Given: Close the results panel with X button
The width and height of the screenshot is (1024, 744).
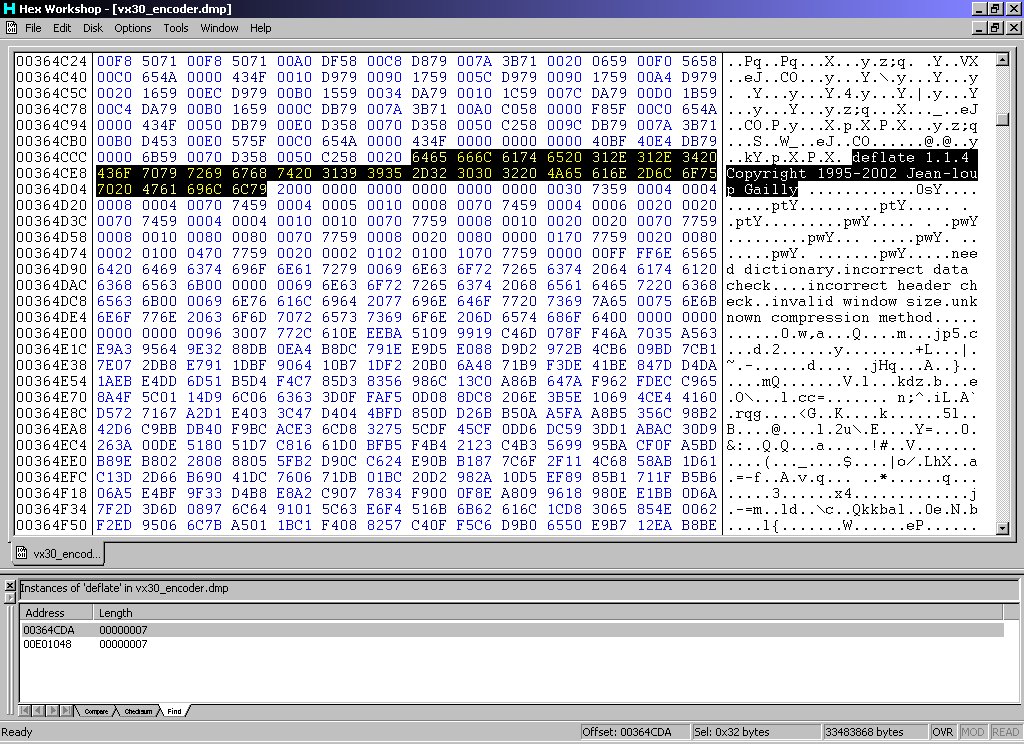Looking at the screenshot, I should coord(10,586).
